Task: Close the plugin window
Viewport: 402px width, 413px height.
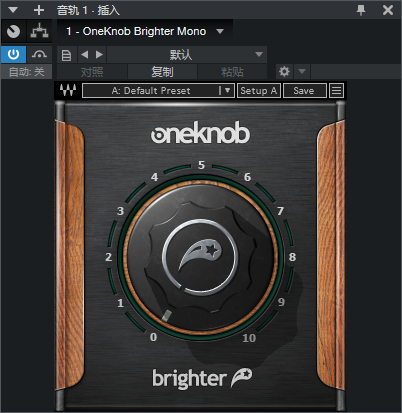Action: tap(388, 10)
